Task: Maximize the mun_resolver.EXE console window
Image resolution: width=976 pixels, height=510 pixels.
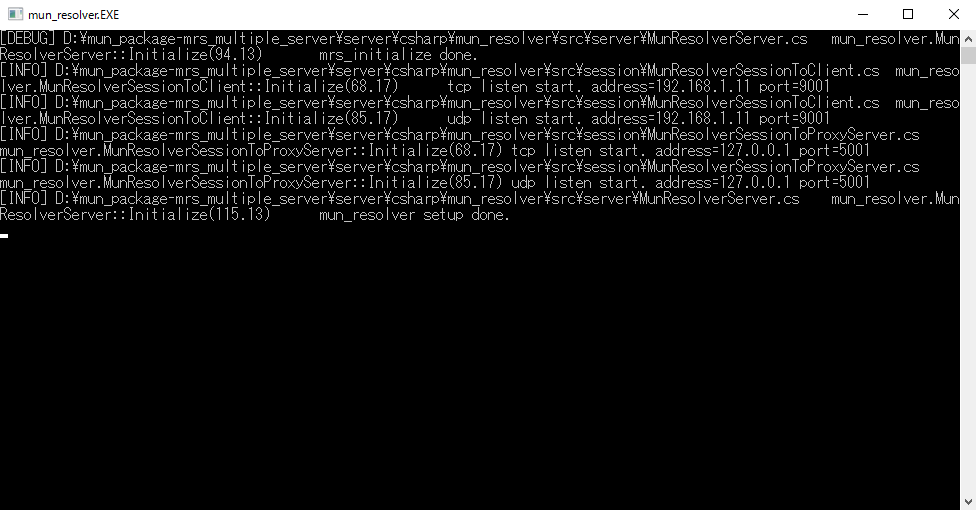Action: (908, 14)
